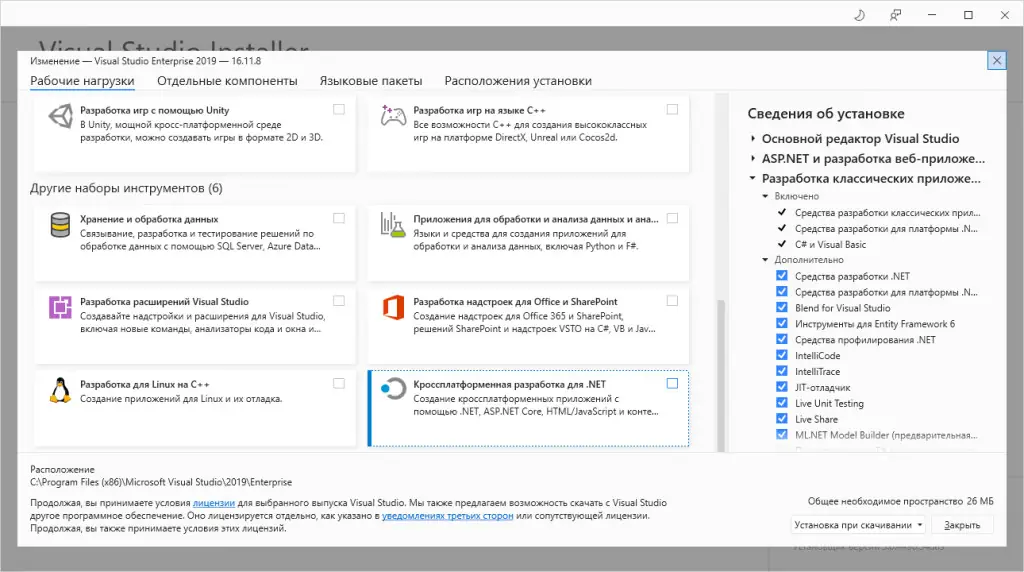Select the install location path text
The image size is (1024, 572).
tap(161, 482)
